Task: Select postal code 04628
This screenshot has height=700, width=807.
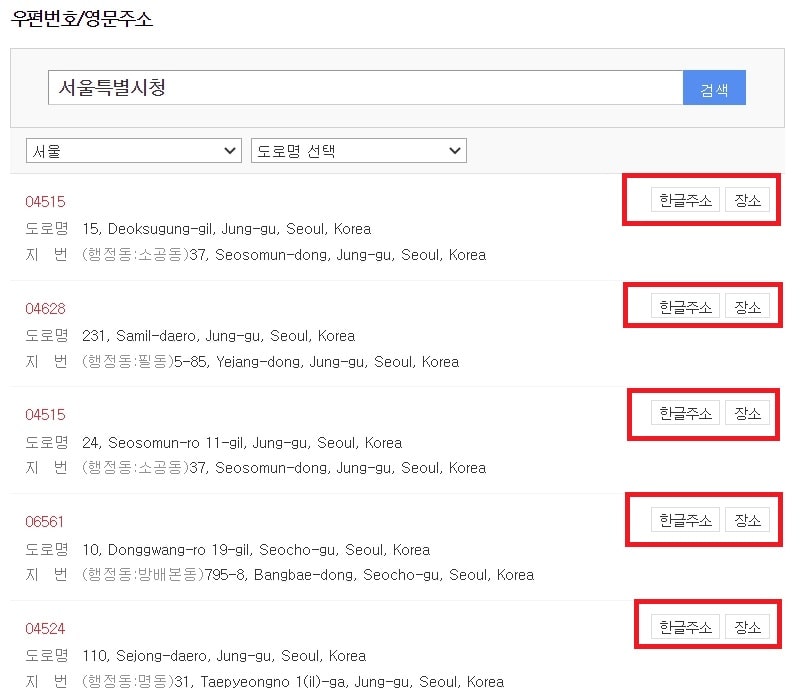Action: pos(45,309)
